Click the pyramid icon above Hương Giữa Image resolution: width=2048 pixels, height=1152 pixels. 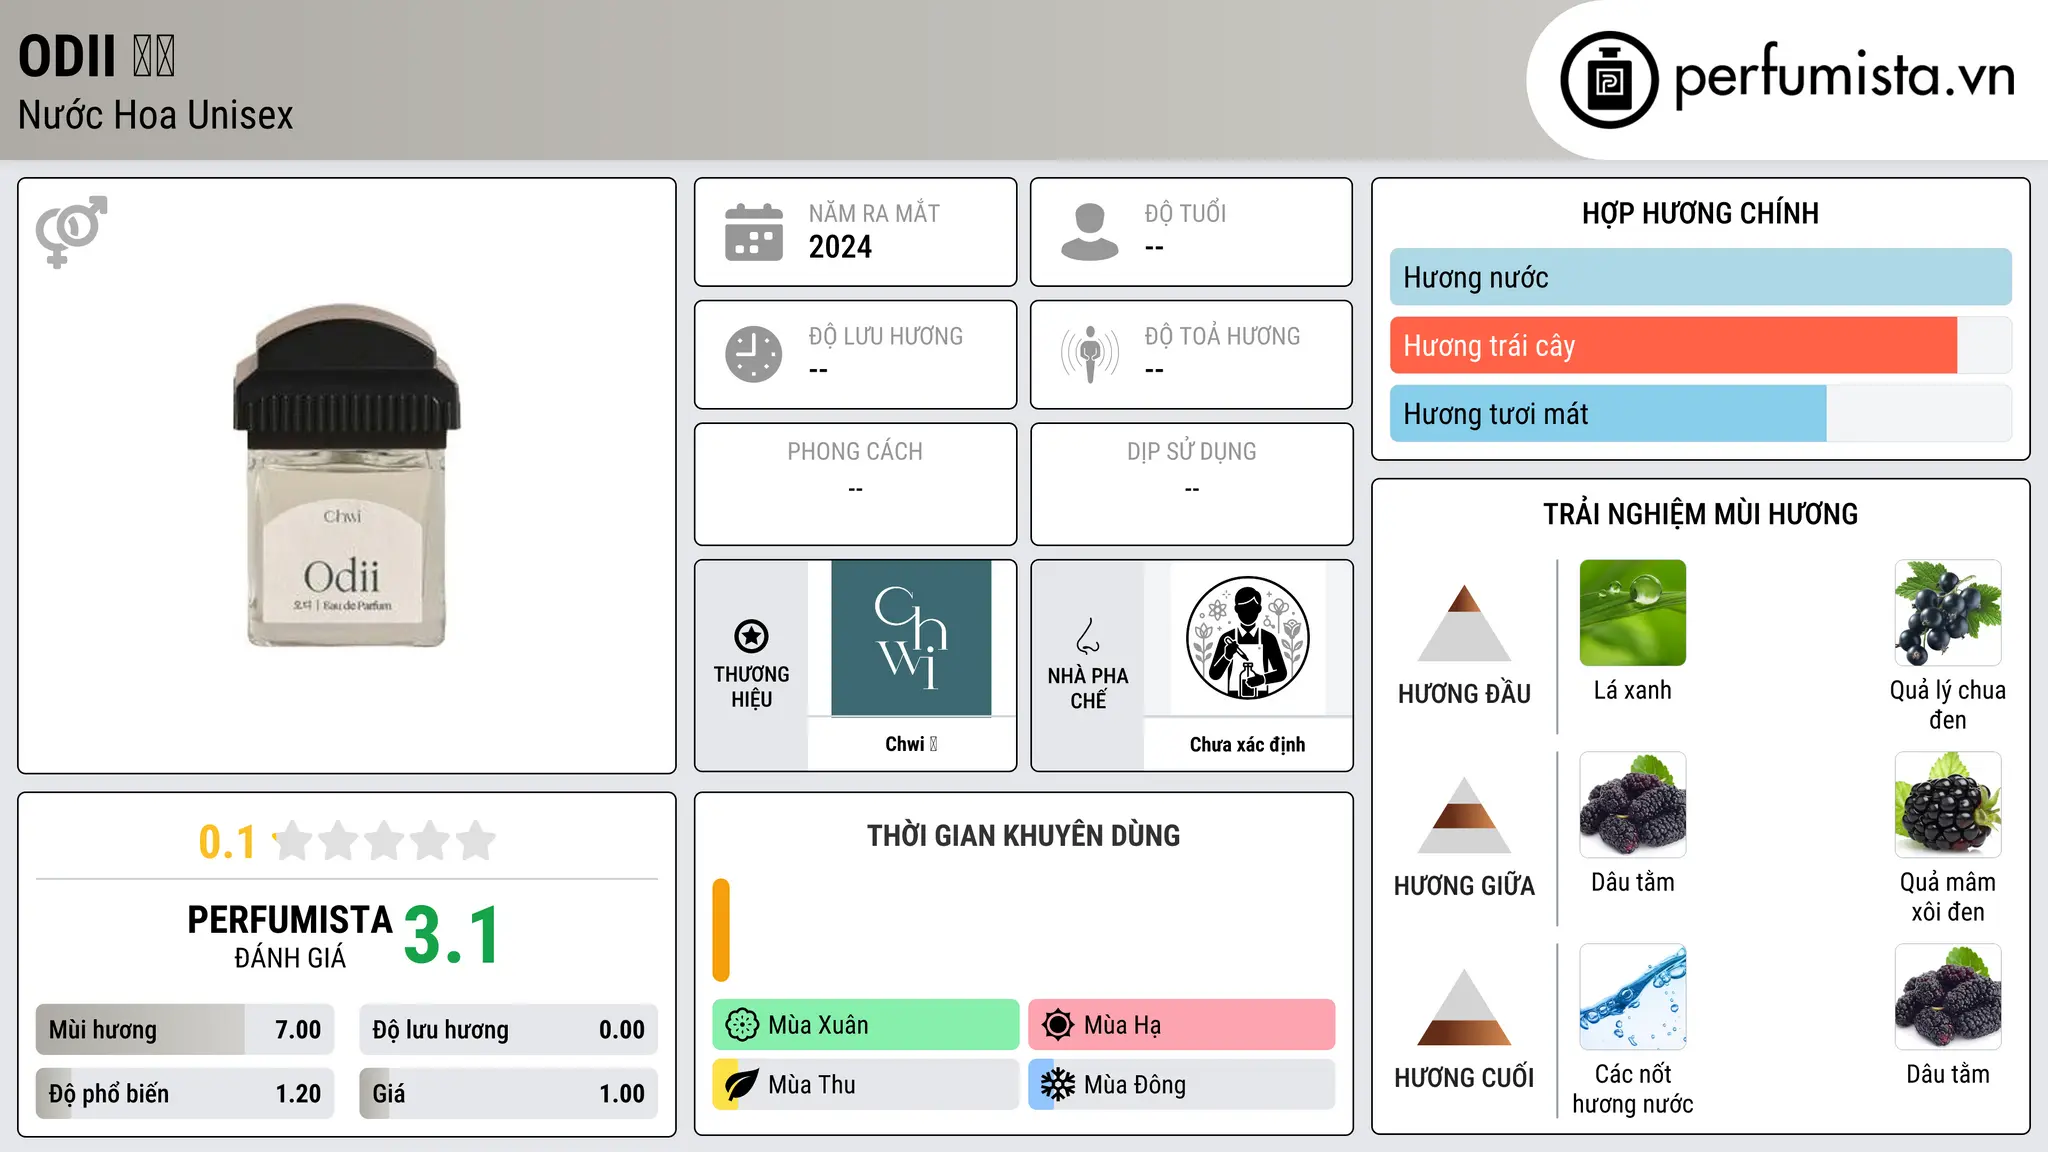pyautogui.click(x=1464, y=815)
